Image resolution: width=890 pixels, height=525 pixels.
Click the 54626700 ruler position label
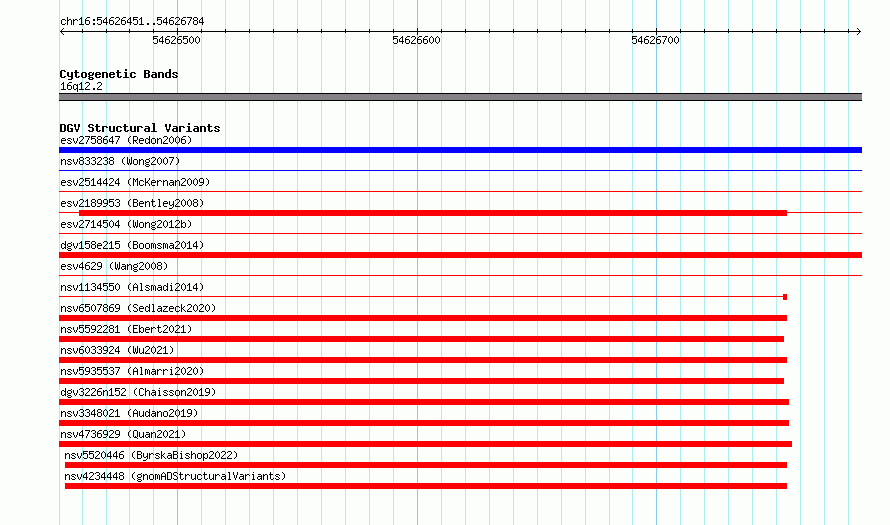[656, 40]
